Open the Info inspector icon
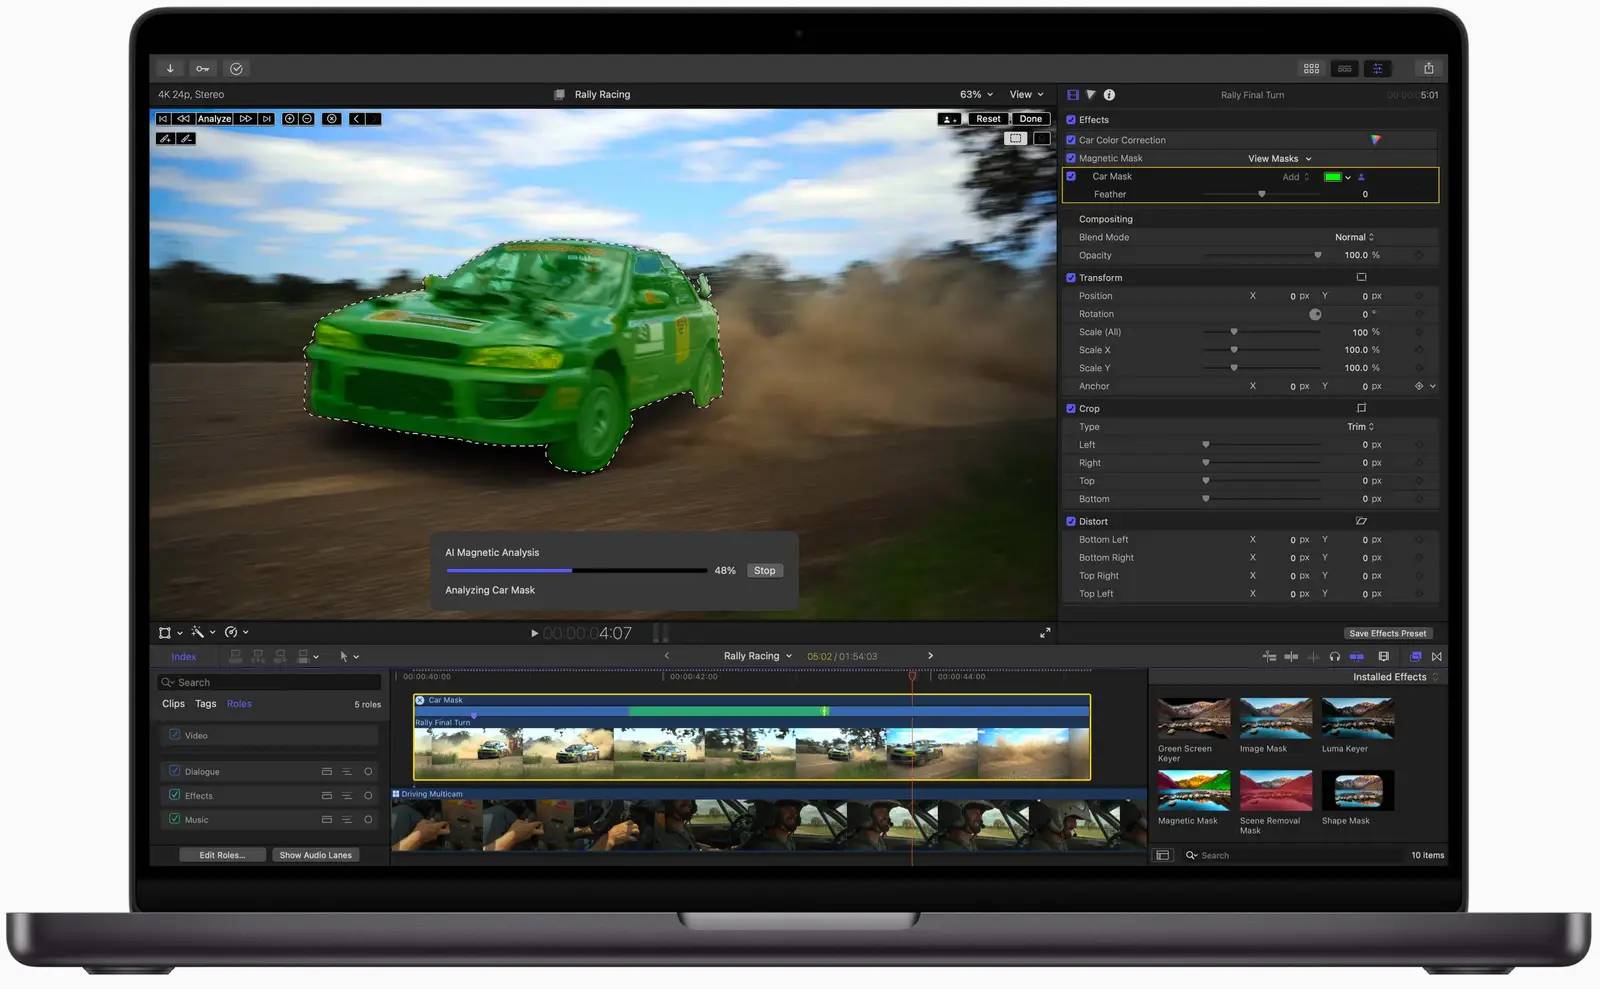This screenshot has width=1600, height=989. pos(1109,95)
